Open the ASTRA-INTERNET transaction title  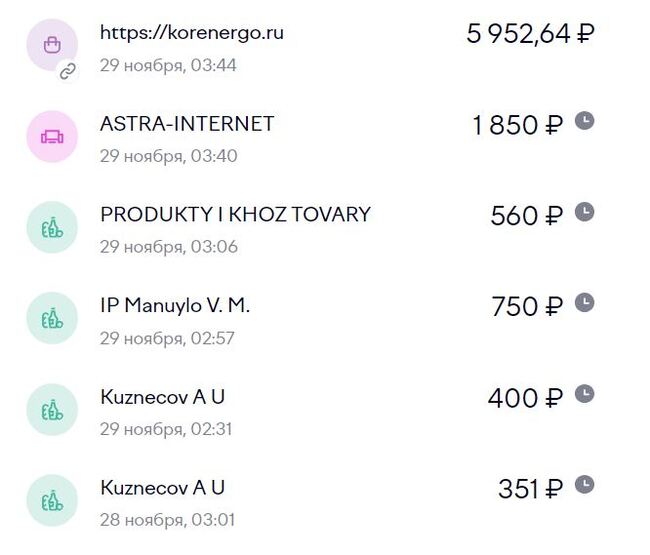pyautogui.click(x=187, y=124)
